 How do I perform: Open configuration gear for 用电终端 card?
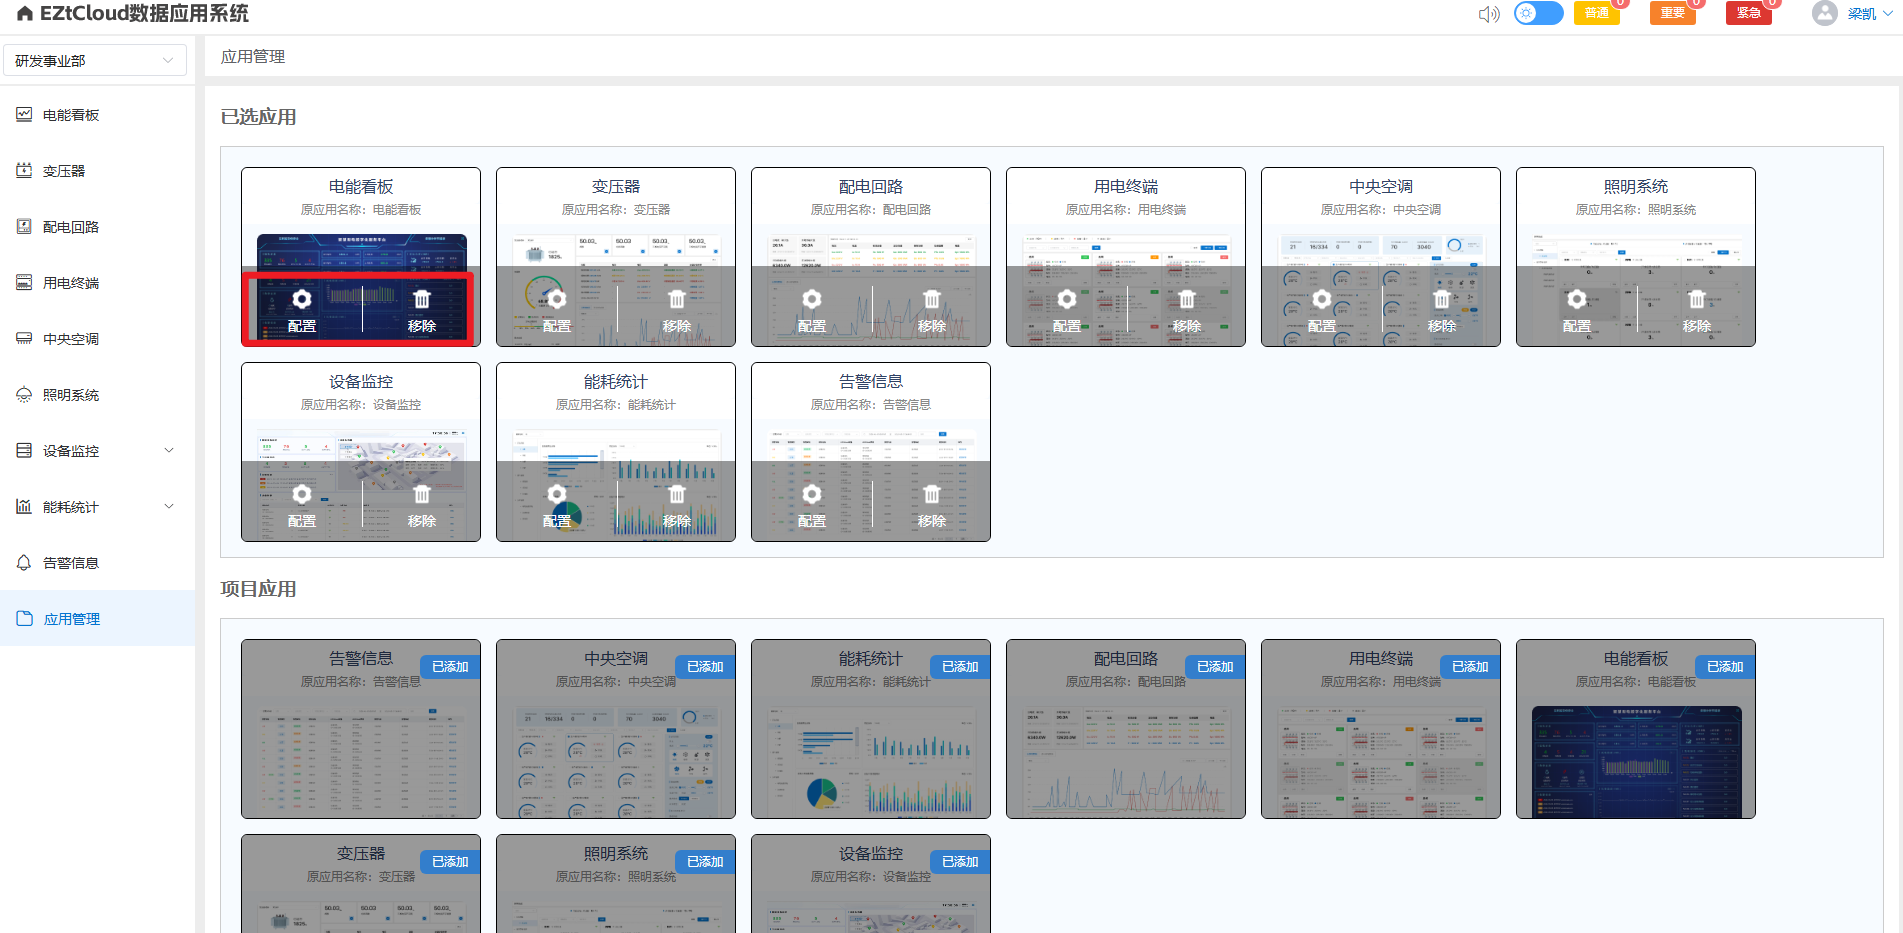(x=1067, y=300)
